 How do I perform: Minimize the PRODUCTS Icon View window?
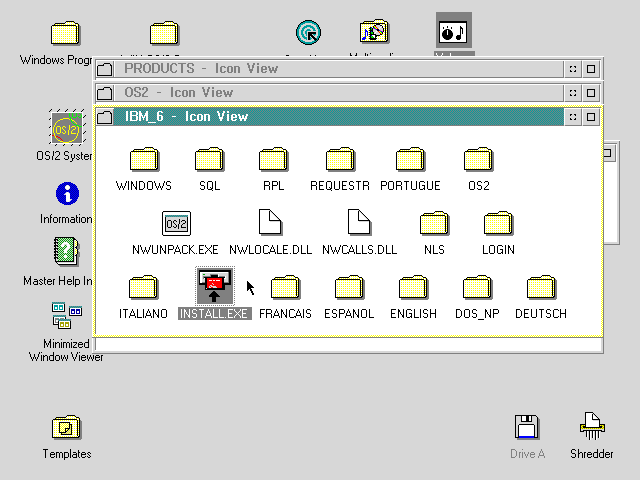tap(573, 69)
